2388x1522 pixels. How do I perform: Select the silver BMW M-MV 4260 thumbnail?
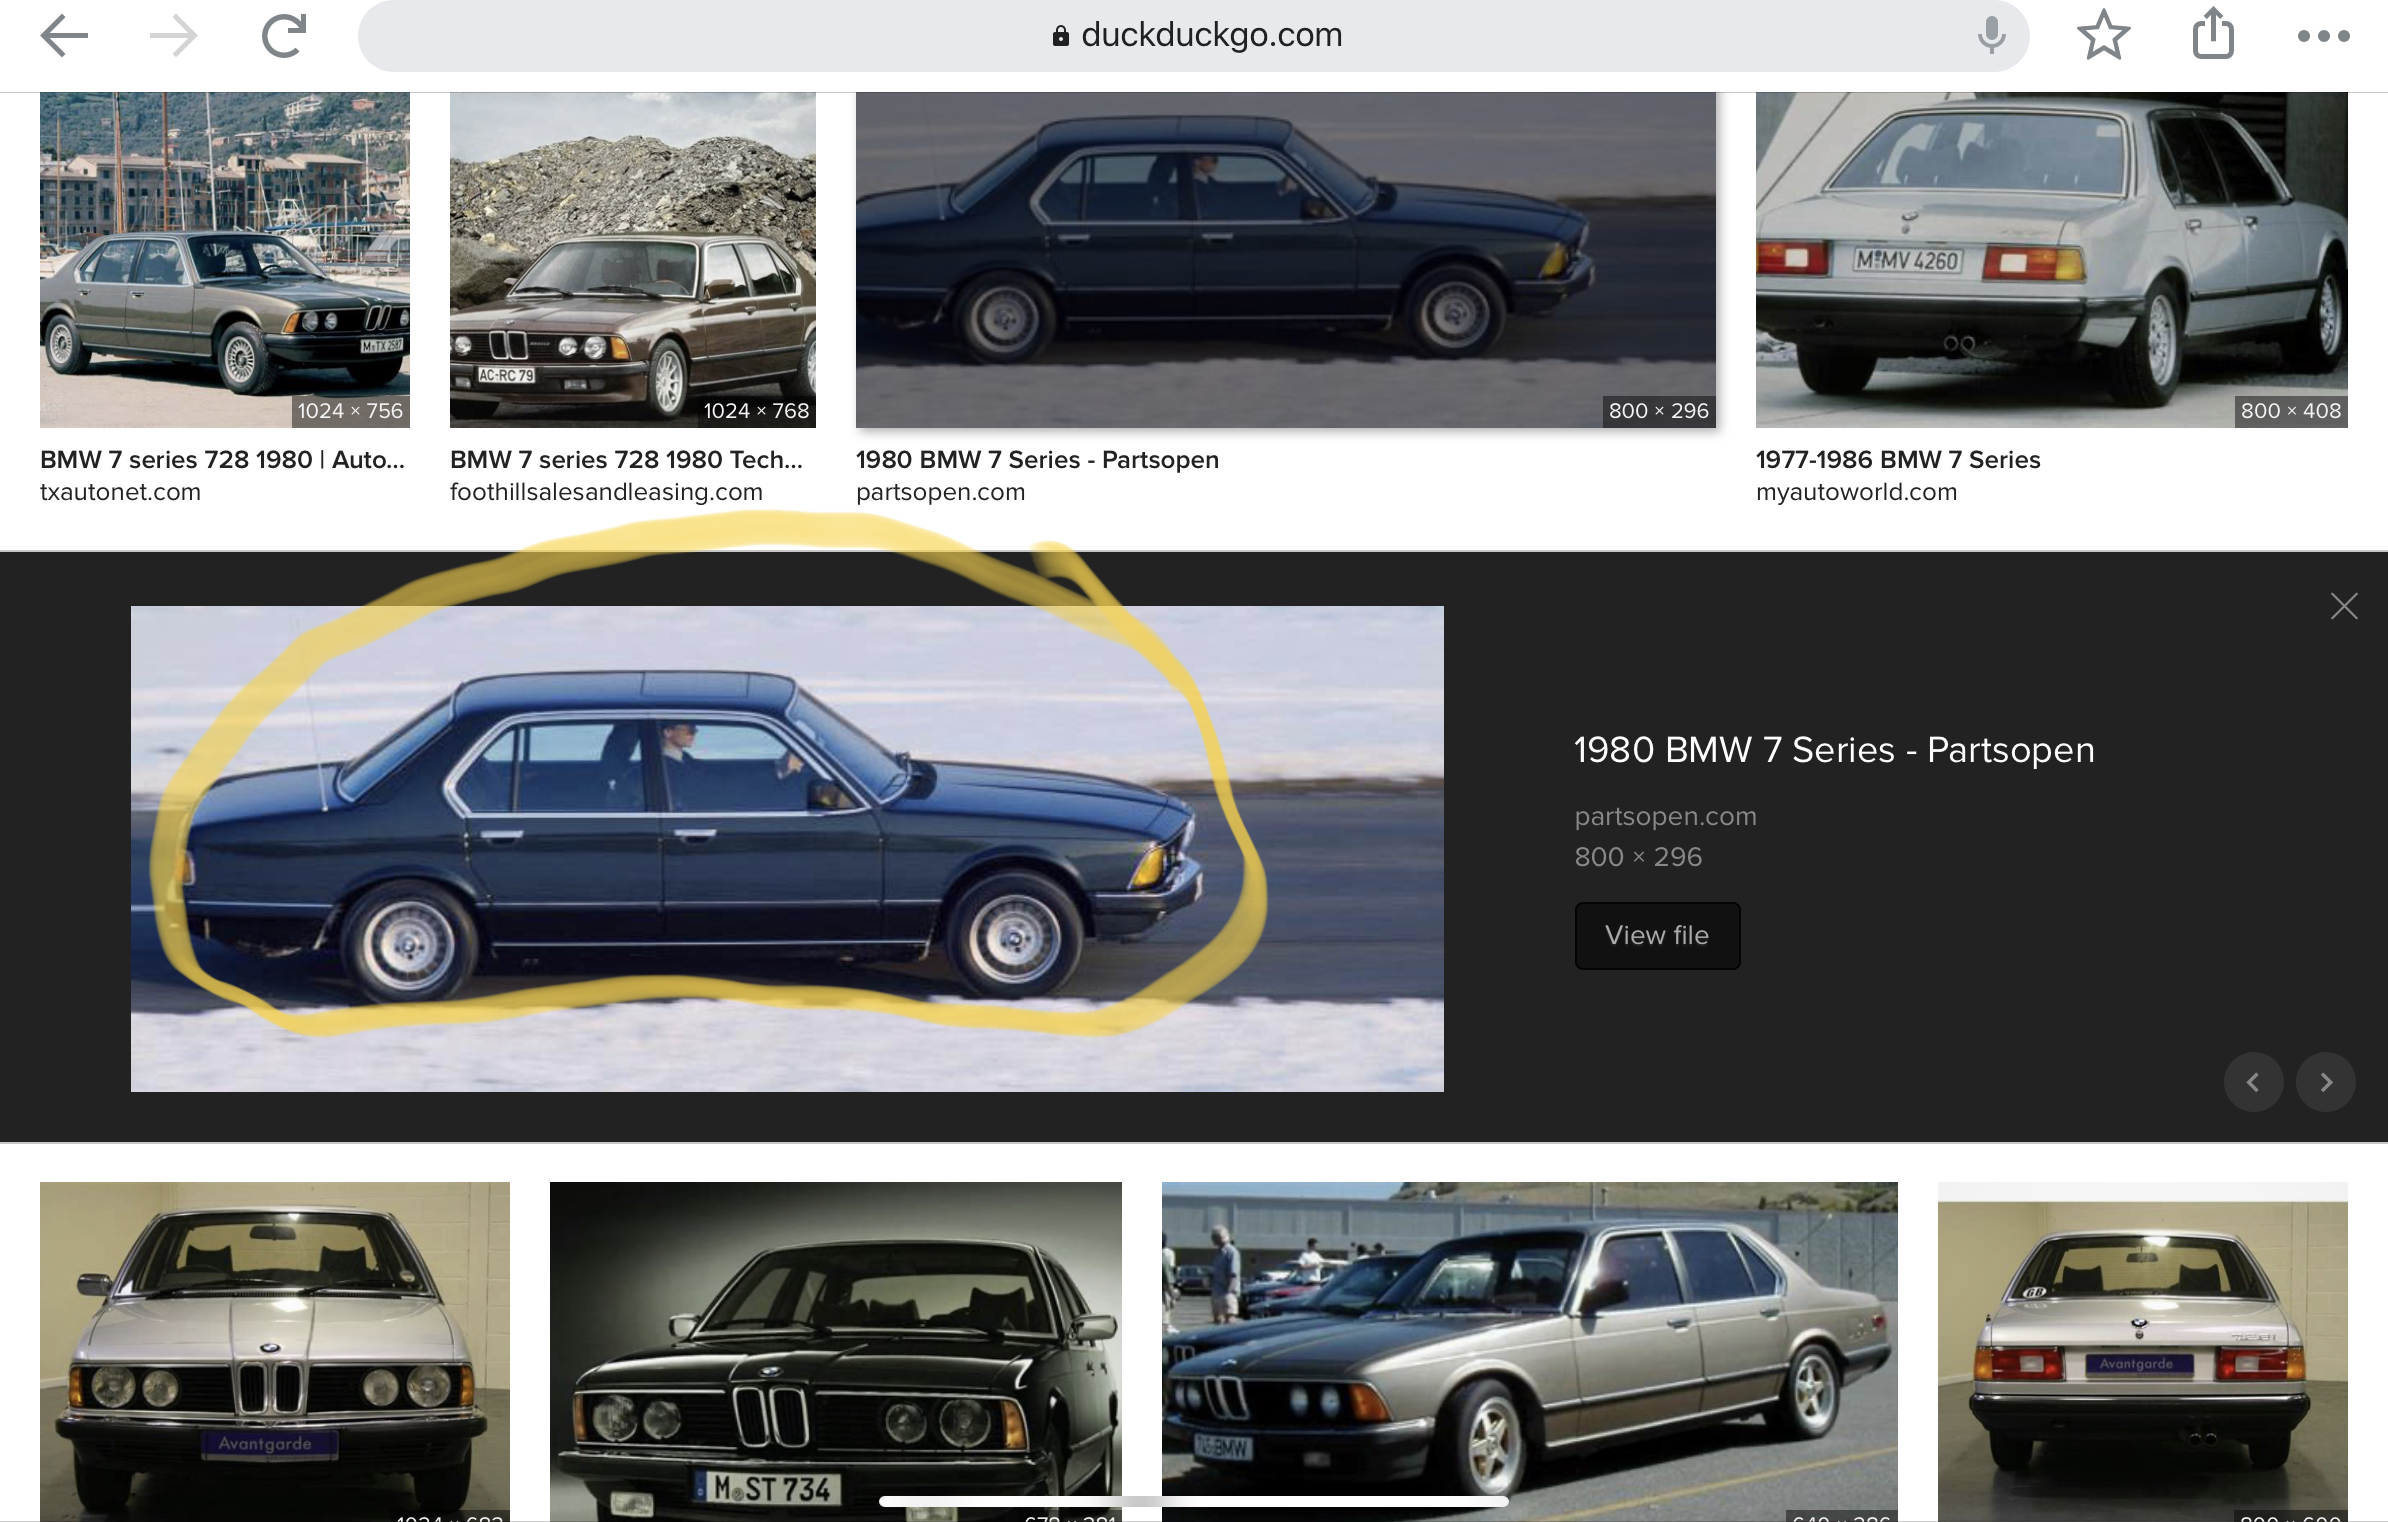click(2052, 260)
